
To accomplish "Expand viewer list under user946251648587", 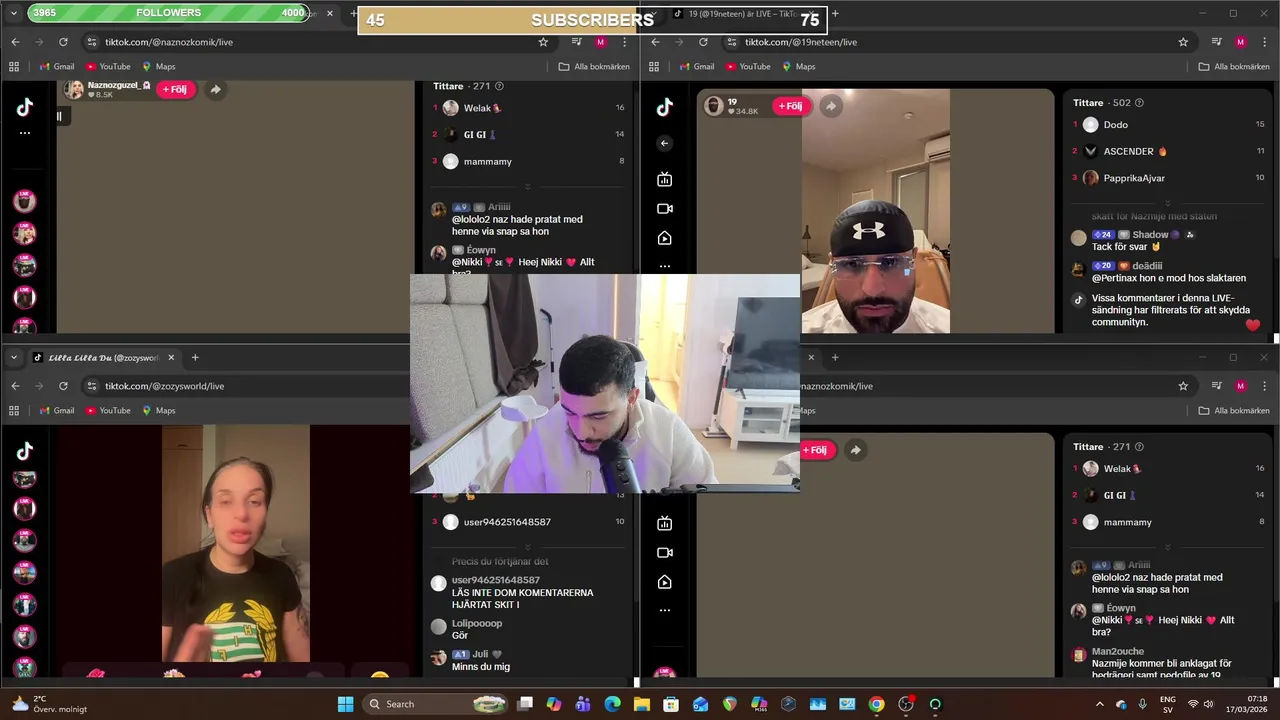I will coord(528,547).
